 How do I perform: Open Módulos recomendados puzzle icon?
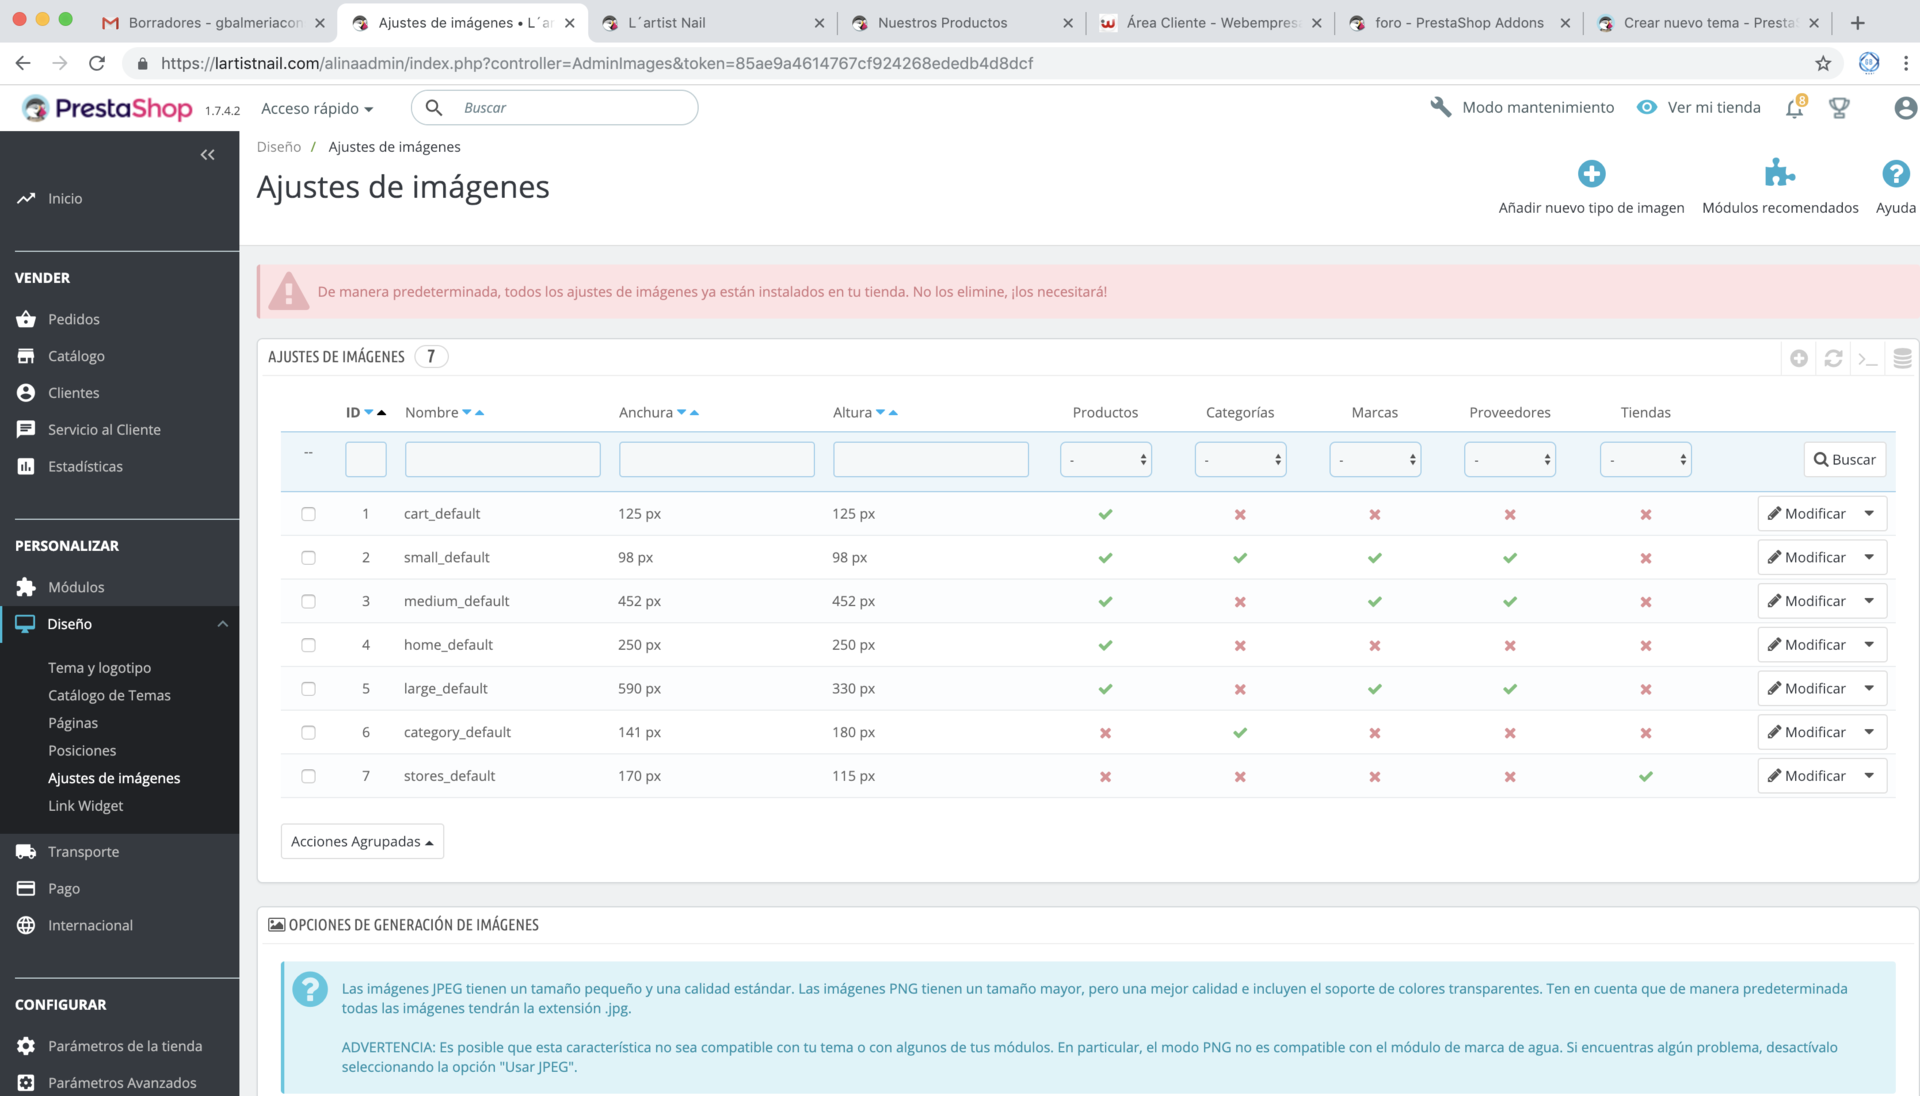[1779, 174]
